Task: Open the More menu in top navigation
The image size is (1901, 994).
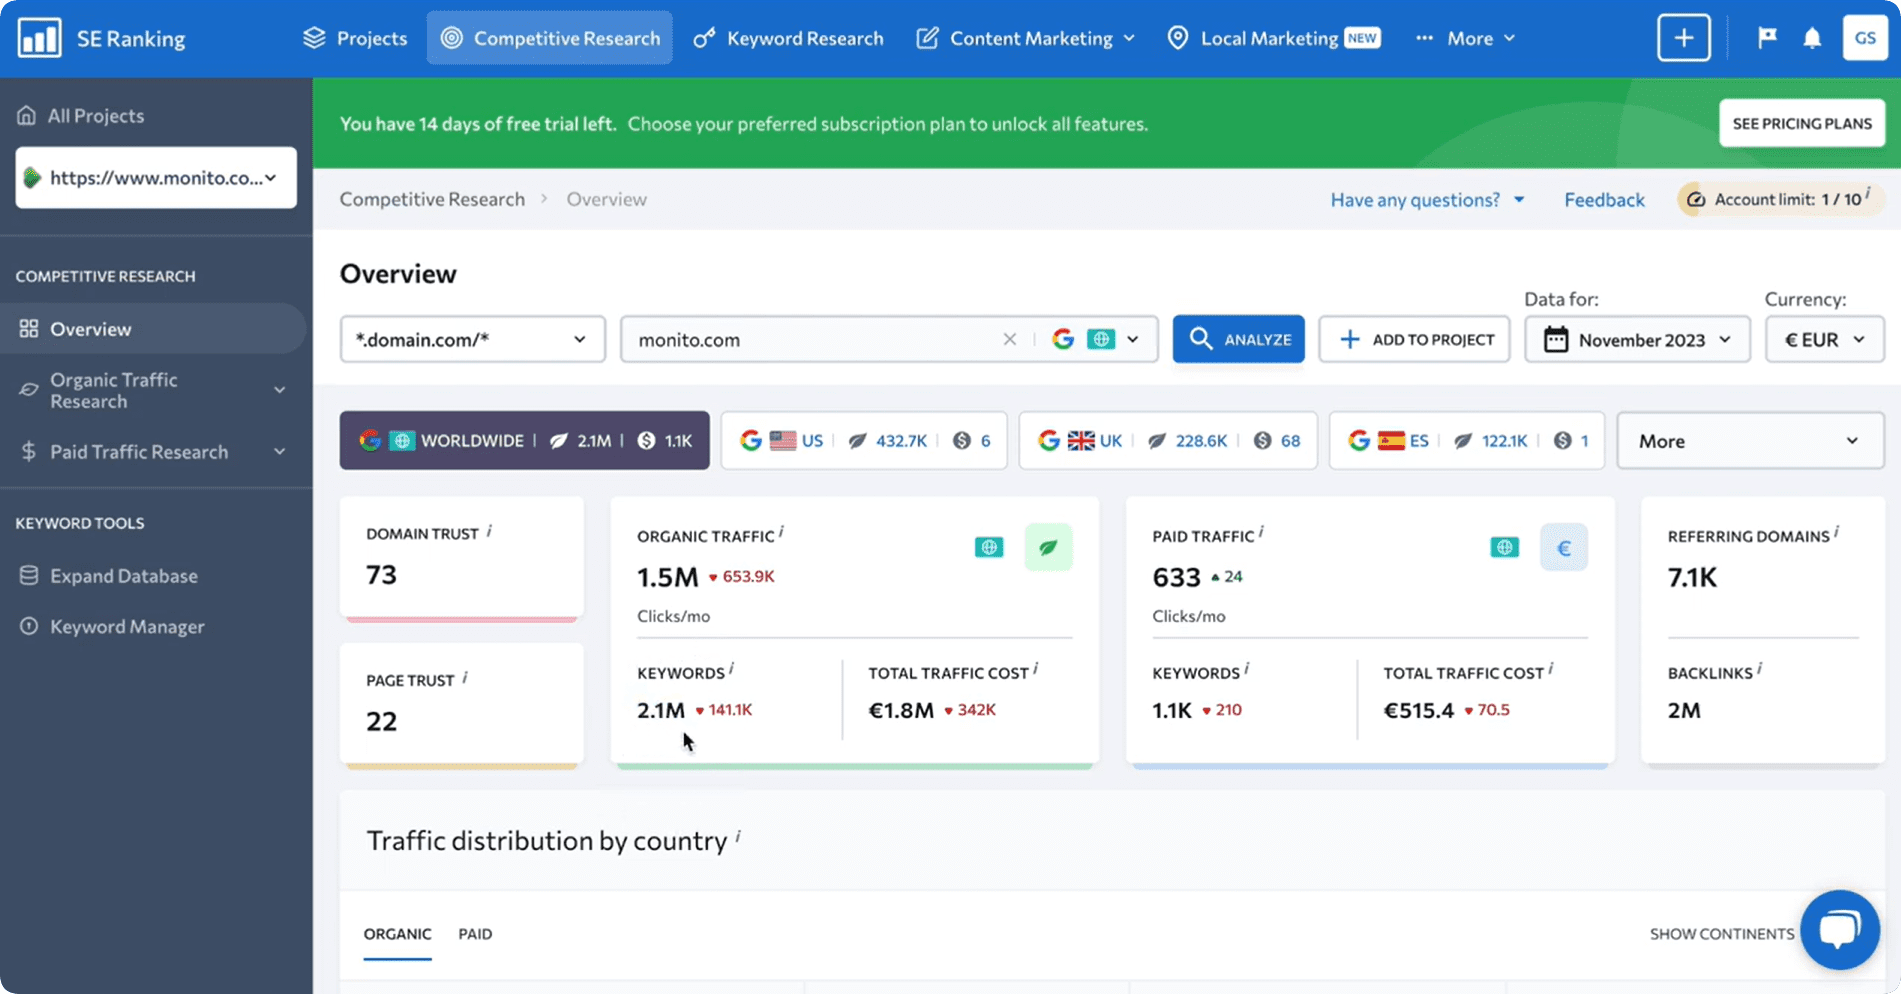Action: click(1467, 38)
